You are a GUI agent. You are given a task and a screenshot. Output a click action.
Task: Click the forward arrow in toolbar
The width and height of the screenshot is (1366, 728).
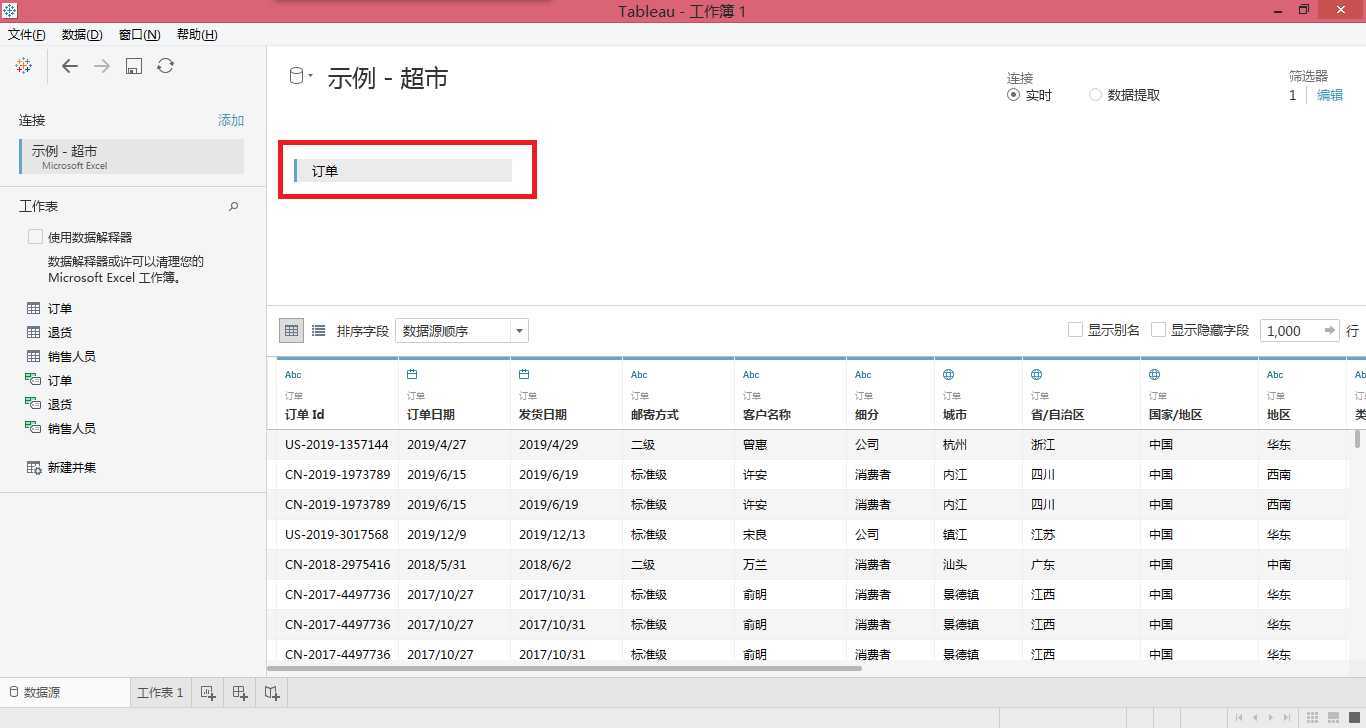(102, 65)
